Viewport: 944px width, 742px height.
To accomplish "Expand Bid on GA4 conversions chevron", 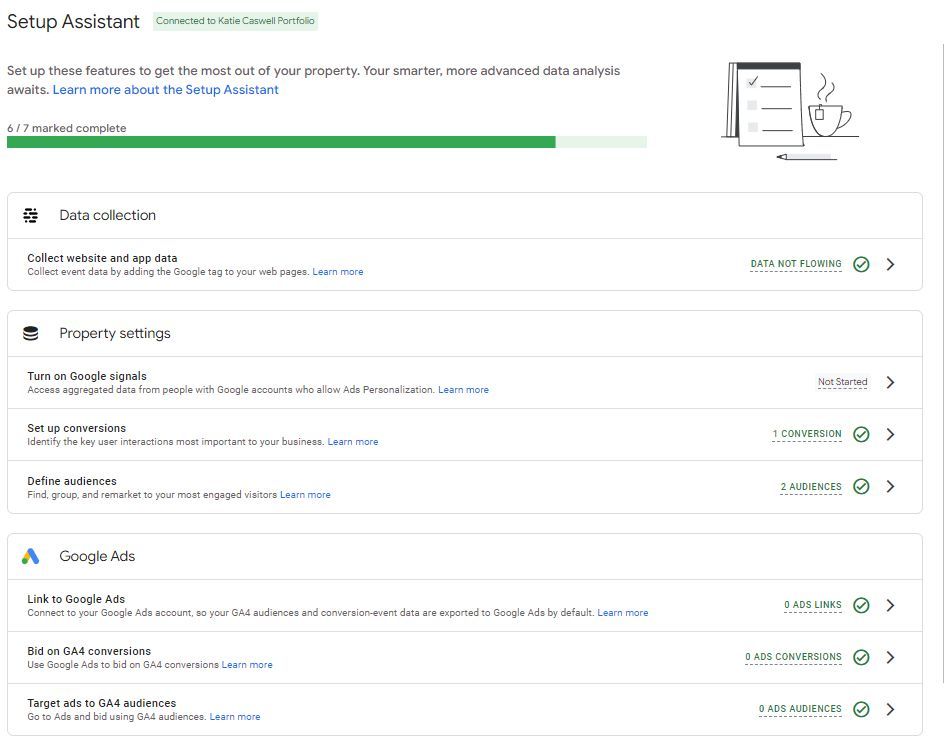I will coord(890,657).
